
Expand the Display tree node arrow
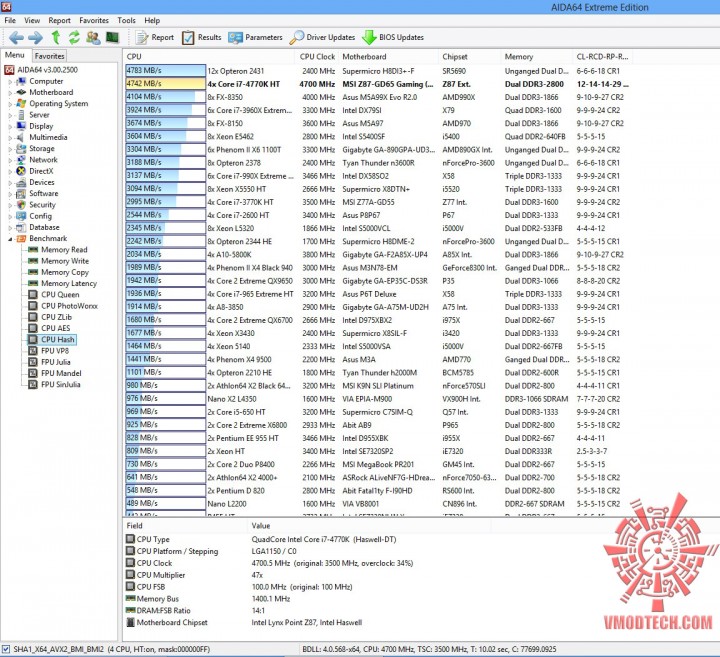pyautogui.click(x=10, y=127)
